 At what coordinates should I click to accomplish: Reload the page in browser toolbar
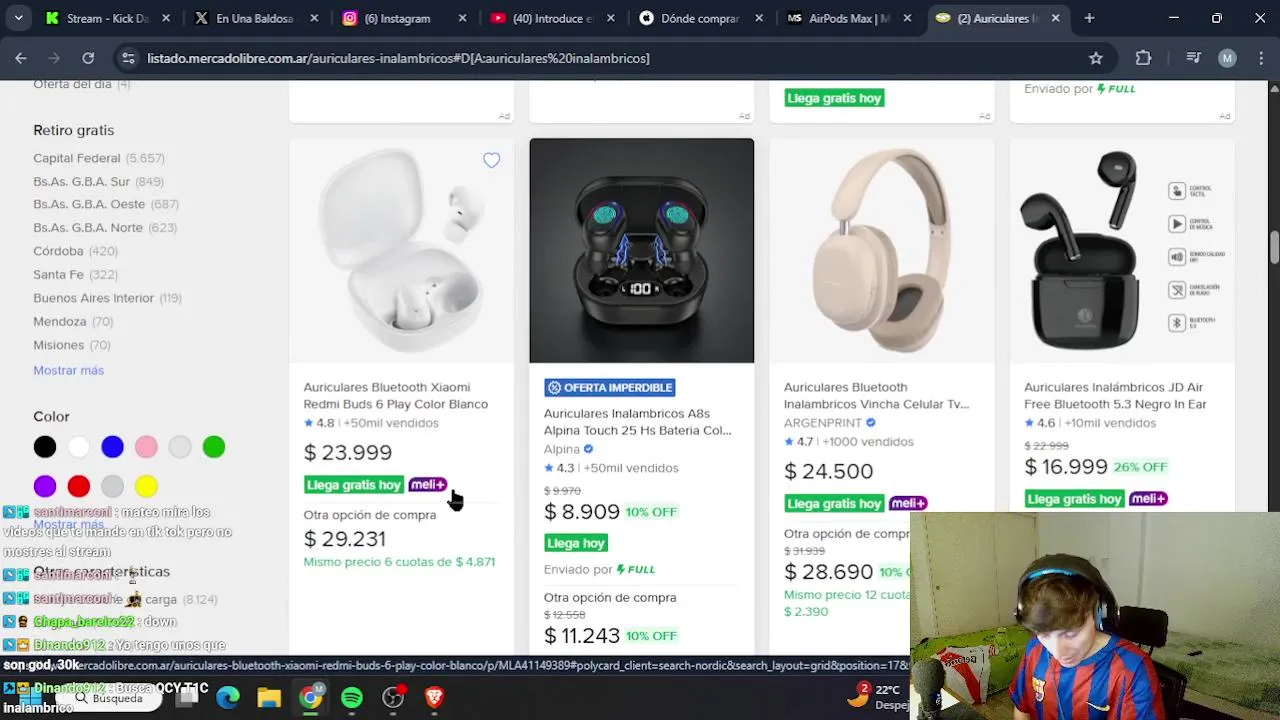coord(88,58)
